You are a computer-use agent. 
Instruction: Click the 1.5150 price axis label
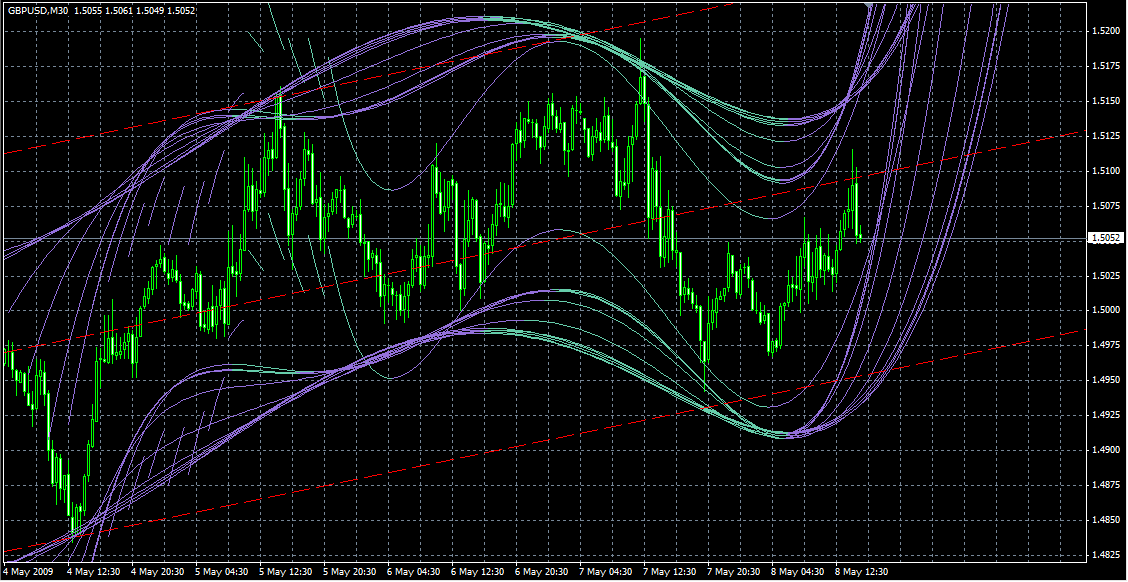(x=1106, y=101)
